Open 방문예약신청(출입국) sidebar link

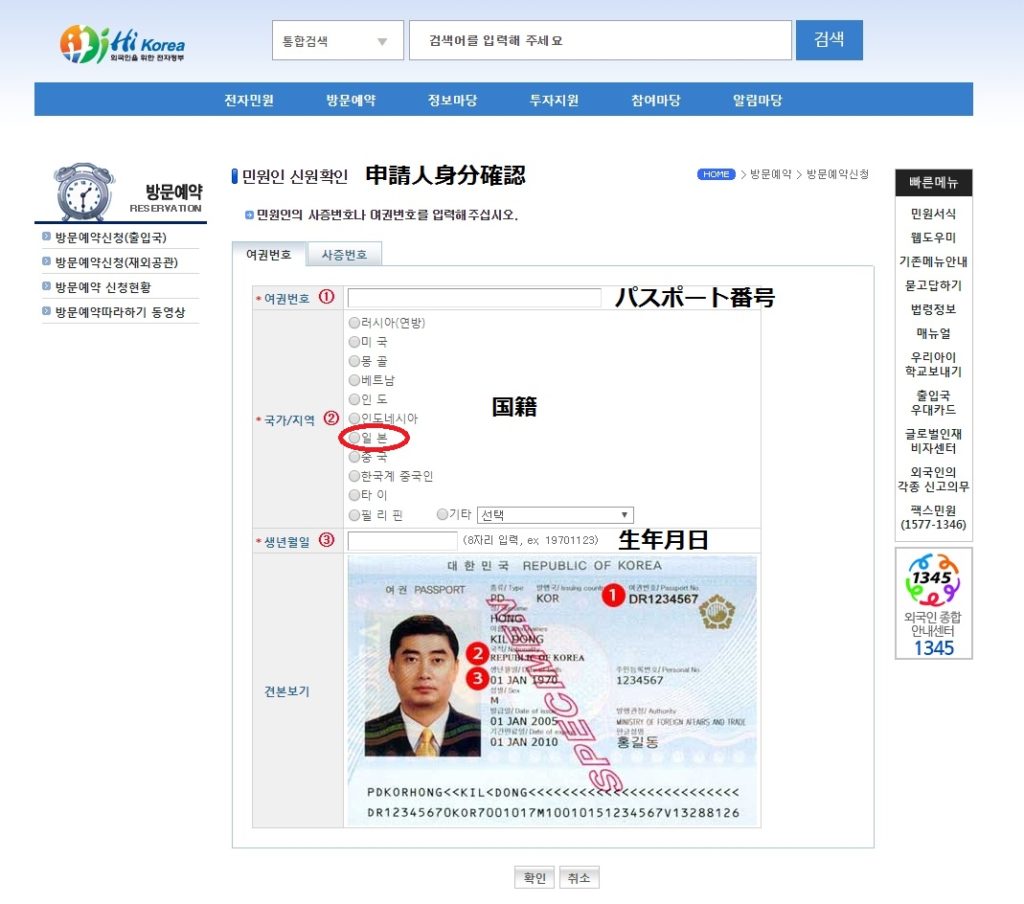tap(110, 237)
